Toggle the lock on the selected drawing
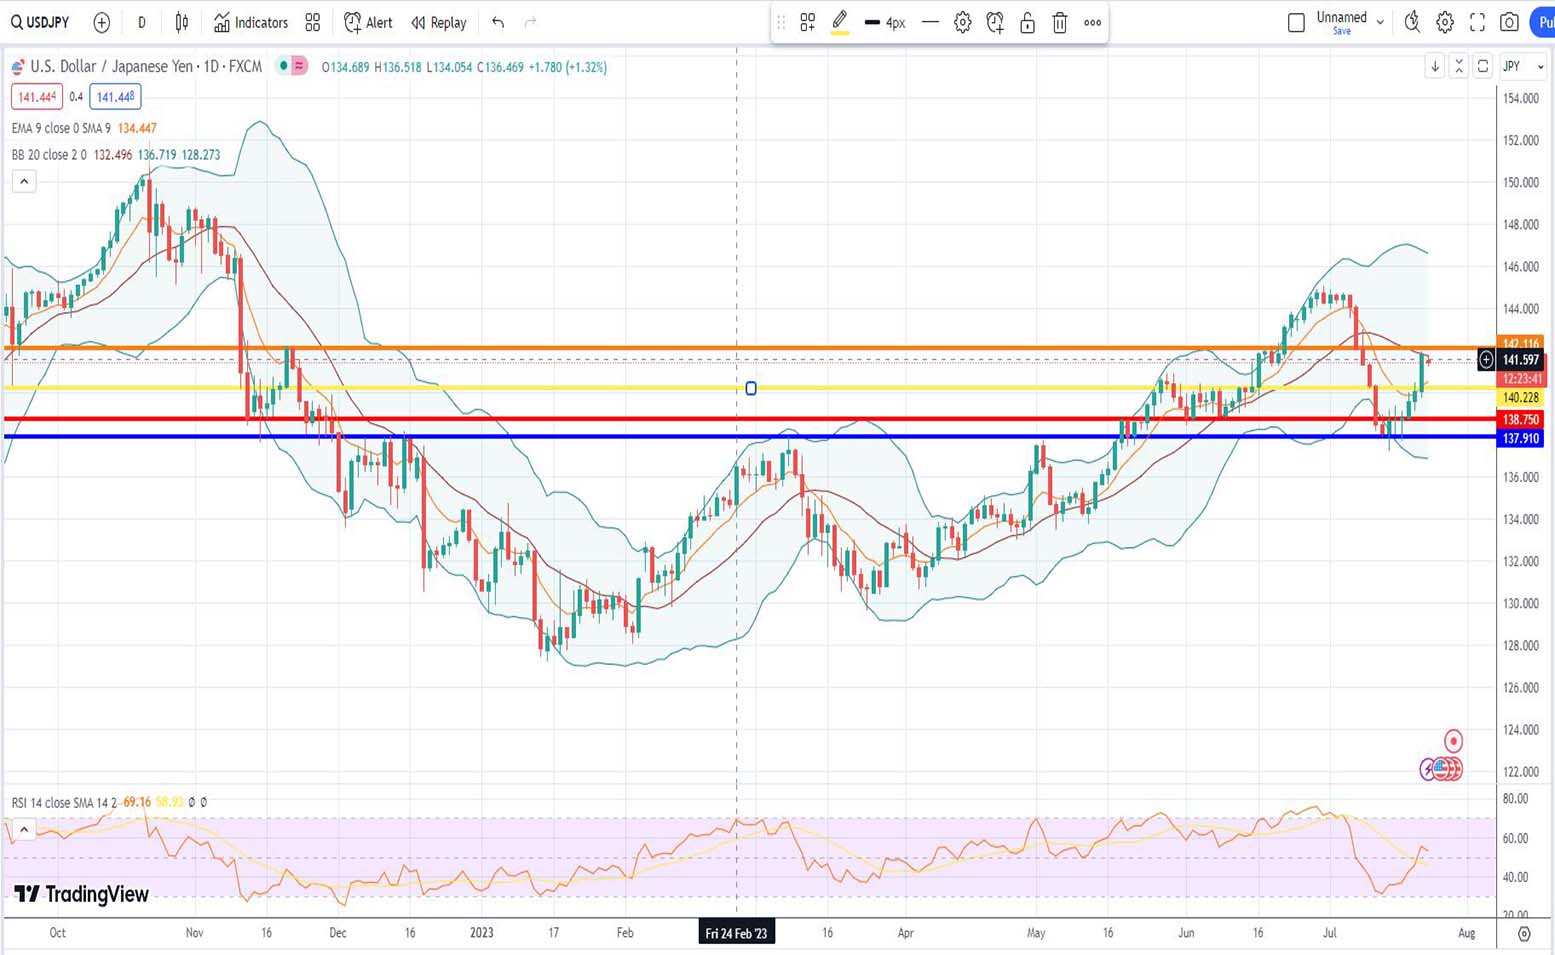 pos(1027,22)
